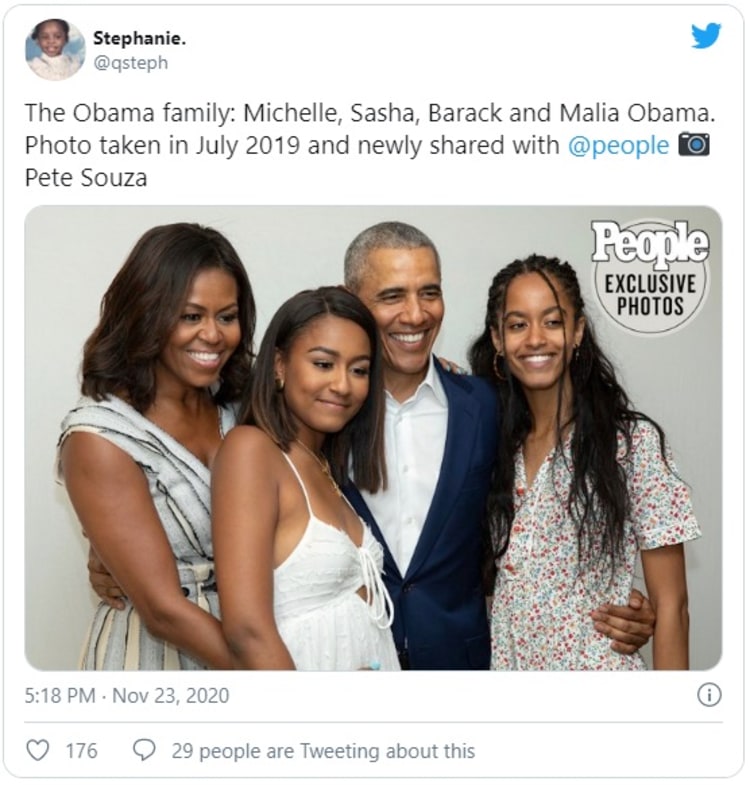Click the camera emoji in the tweet
This screenshot has height=785, width=750.
693,145
